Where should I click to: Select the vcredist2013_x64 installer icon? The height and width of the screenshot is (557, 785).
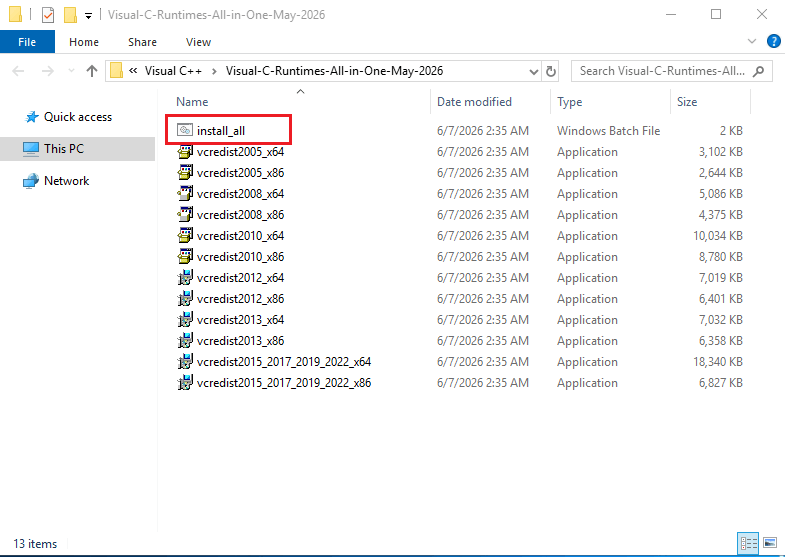tap(185, 320)
